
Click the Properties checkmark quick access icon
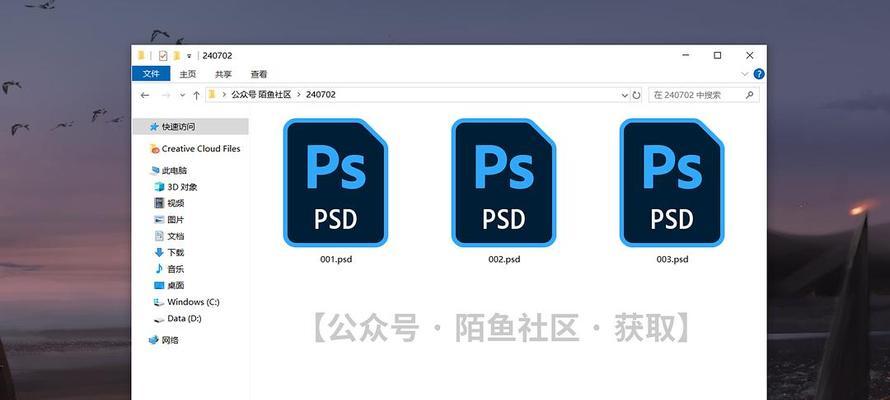pyautogui.click(x=163, y=55)
